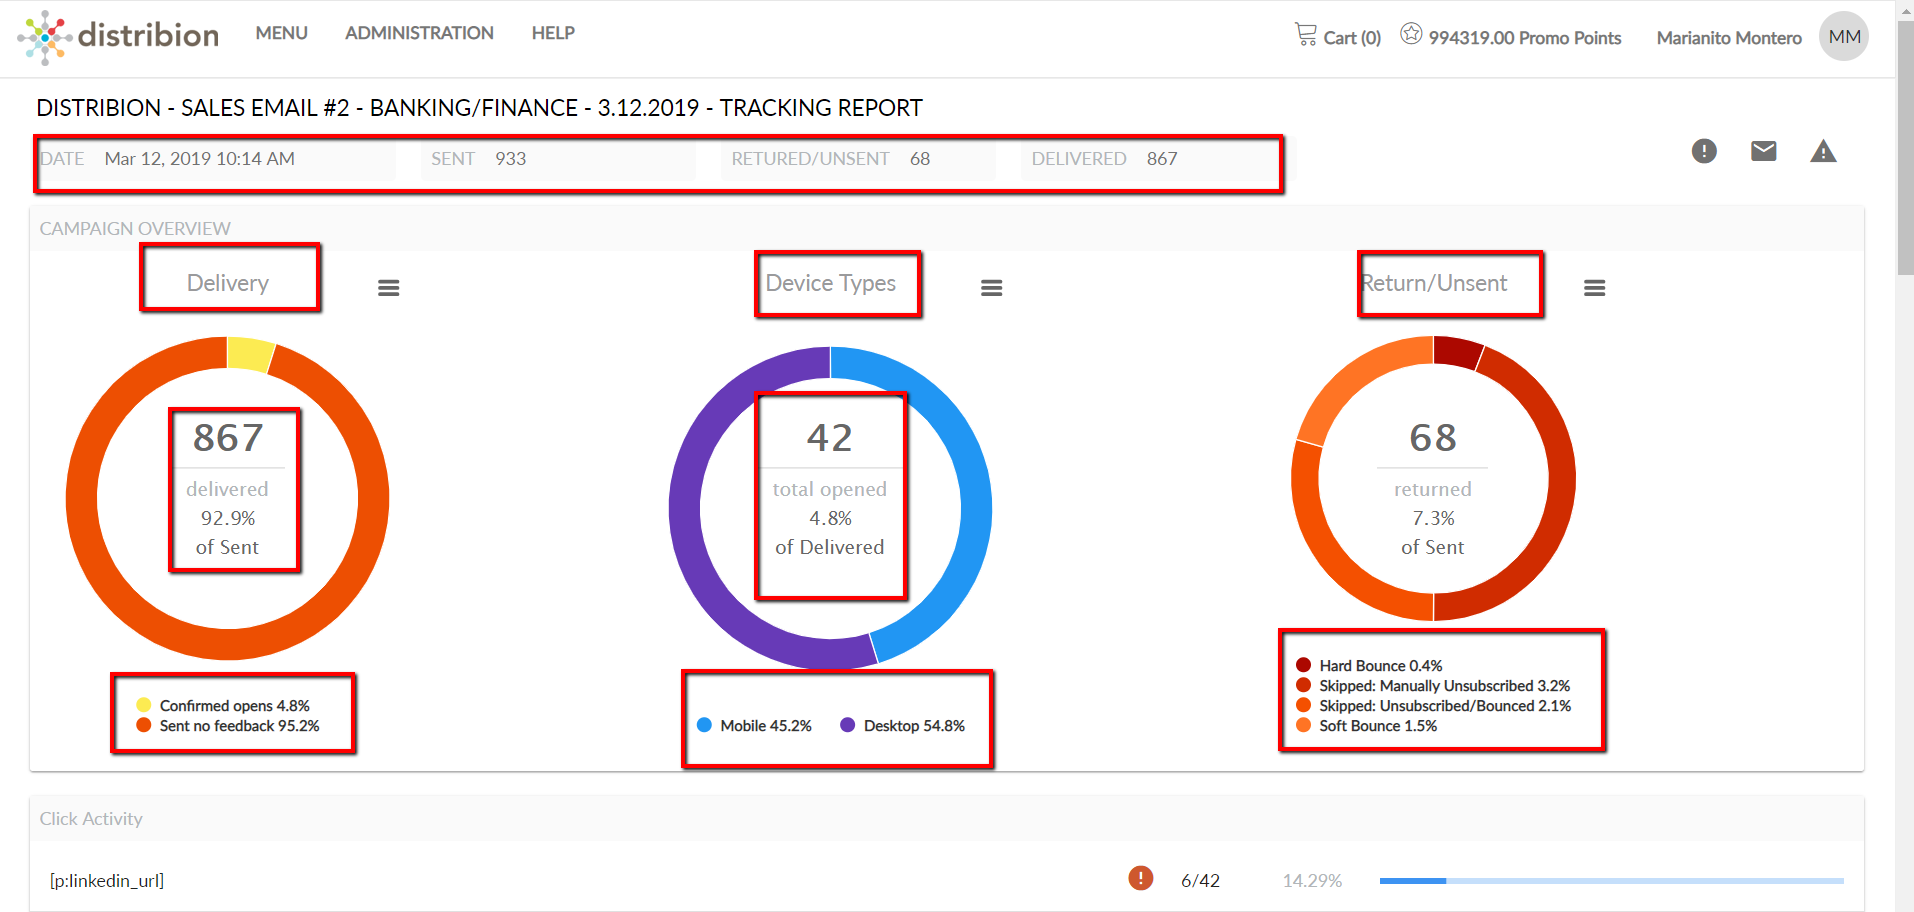Viewport: 1914px width, 912px height.
Task: Click the DATE Mar 12, 2019 field
Action: coord(216,159)
